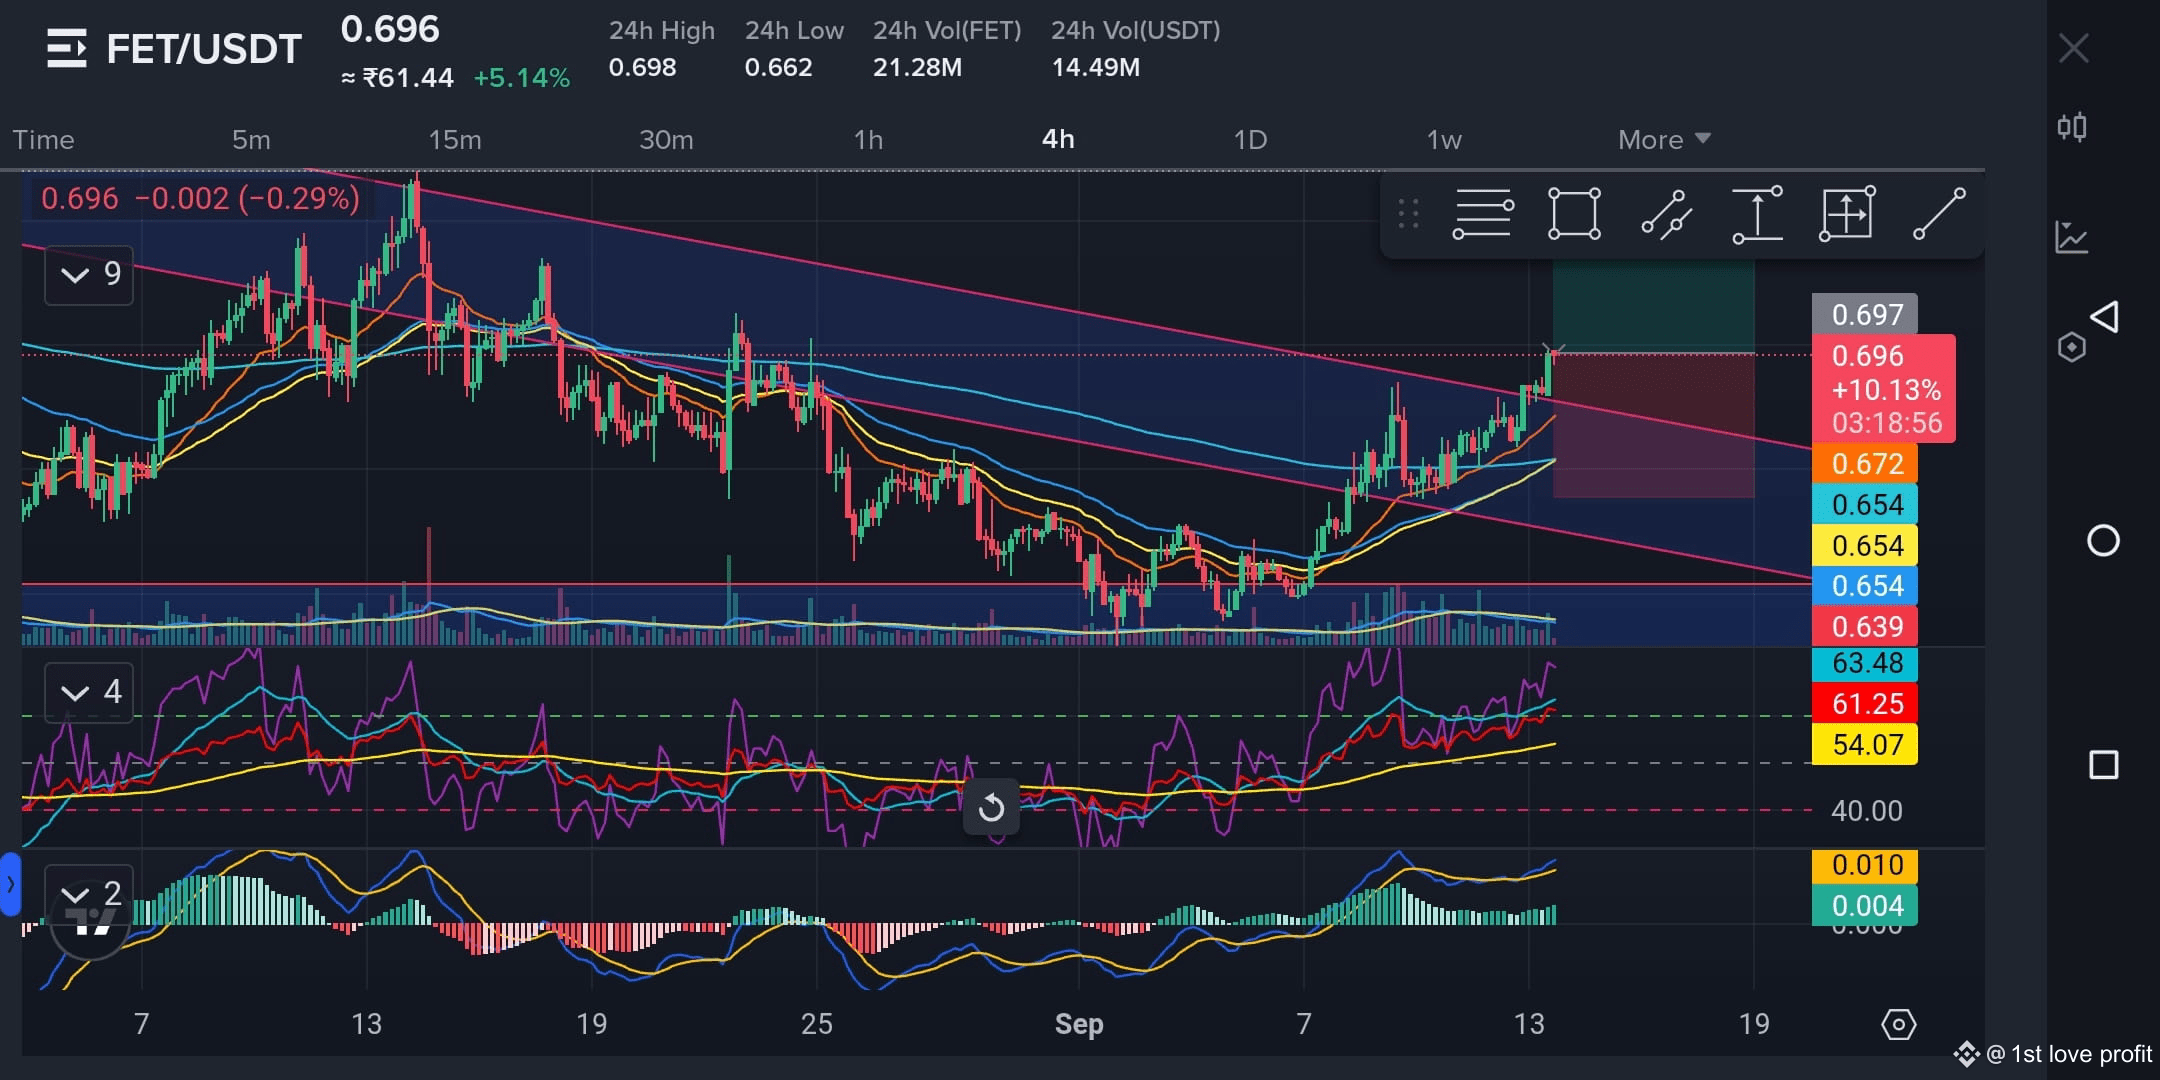The height and width of the screenshot is (1080, 2160).
Task: Switch to the 15m timeframe tab
Action: click(x=455, y=139)
